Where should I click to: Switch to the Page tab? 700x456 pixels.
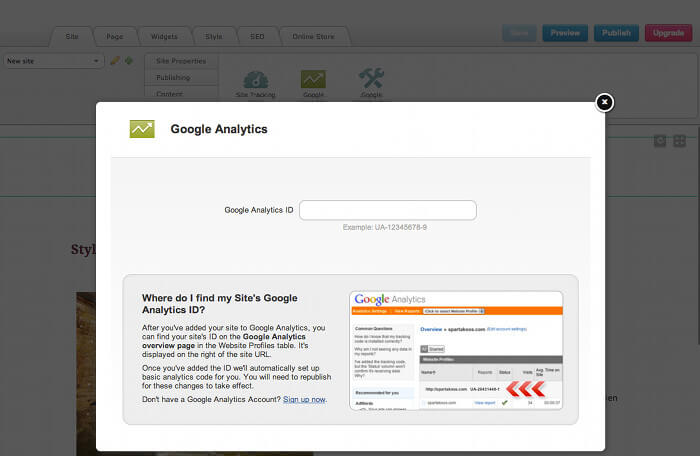click(x=115, y=37)
